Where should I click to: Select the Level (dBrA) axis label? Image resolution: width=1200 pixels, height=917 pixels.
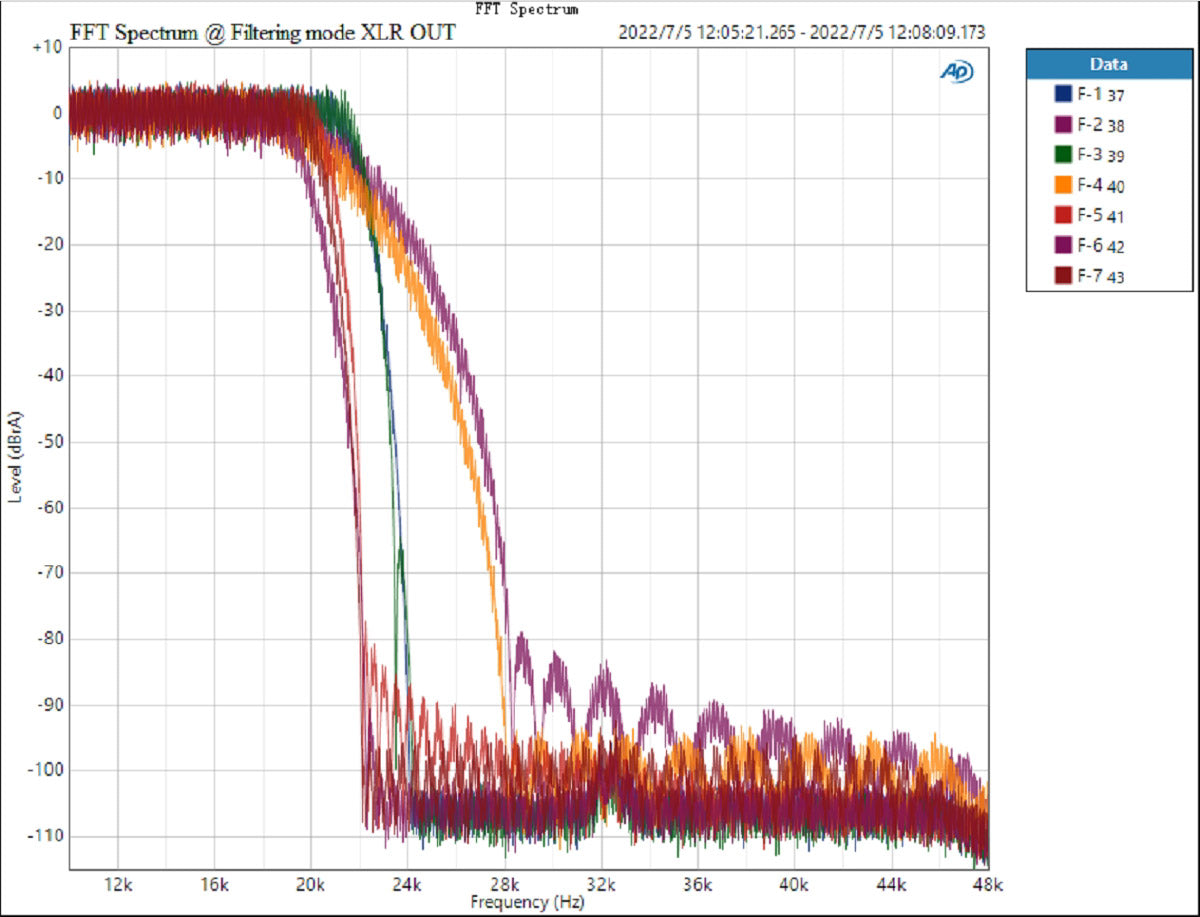point(16,456)
